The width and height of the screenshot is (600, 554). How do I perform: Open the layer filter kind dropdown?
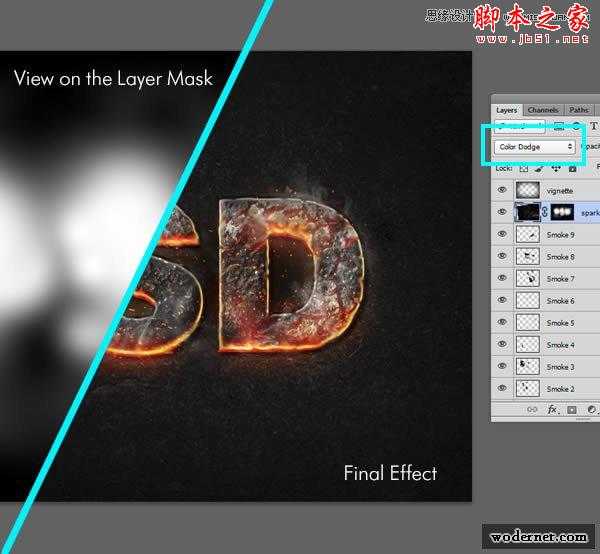click(519, 126)
